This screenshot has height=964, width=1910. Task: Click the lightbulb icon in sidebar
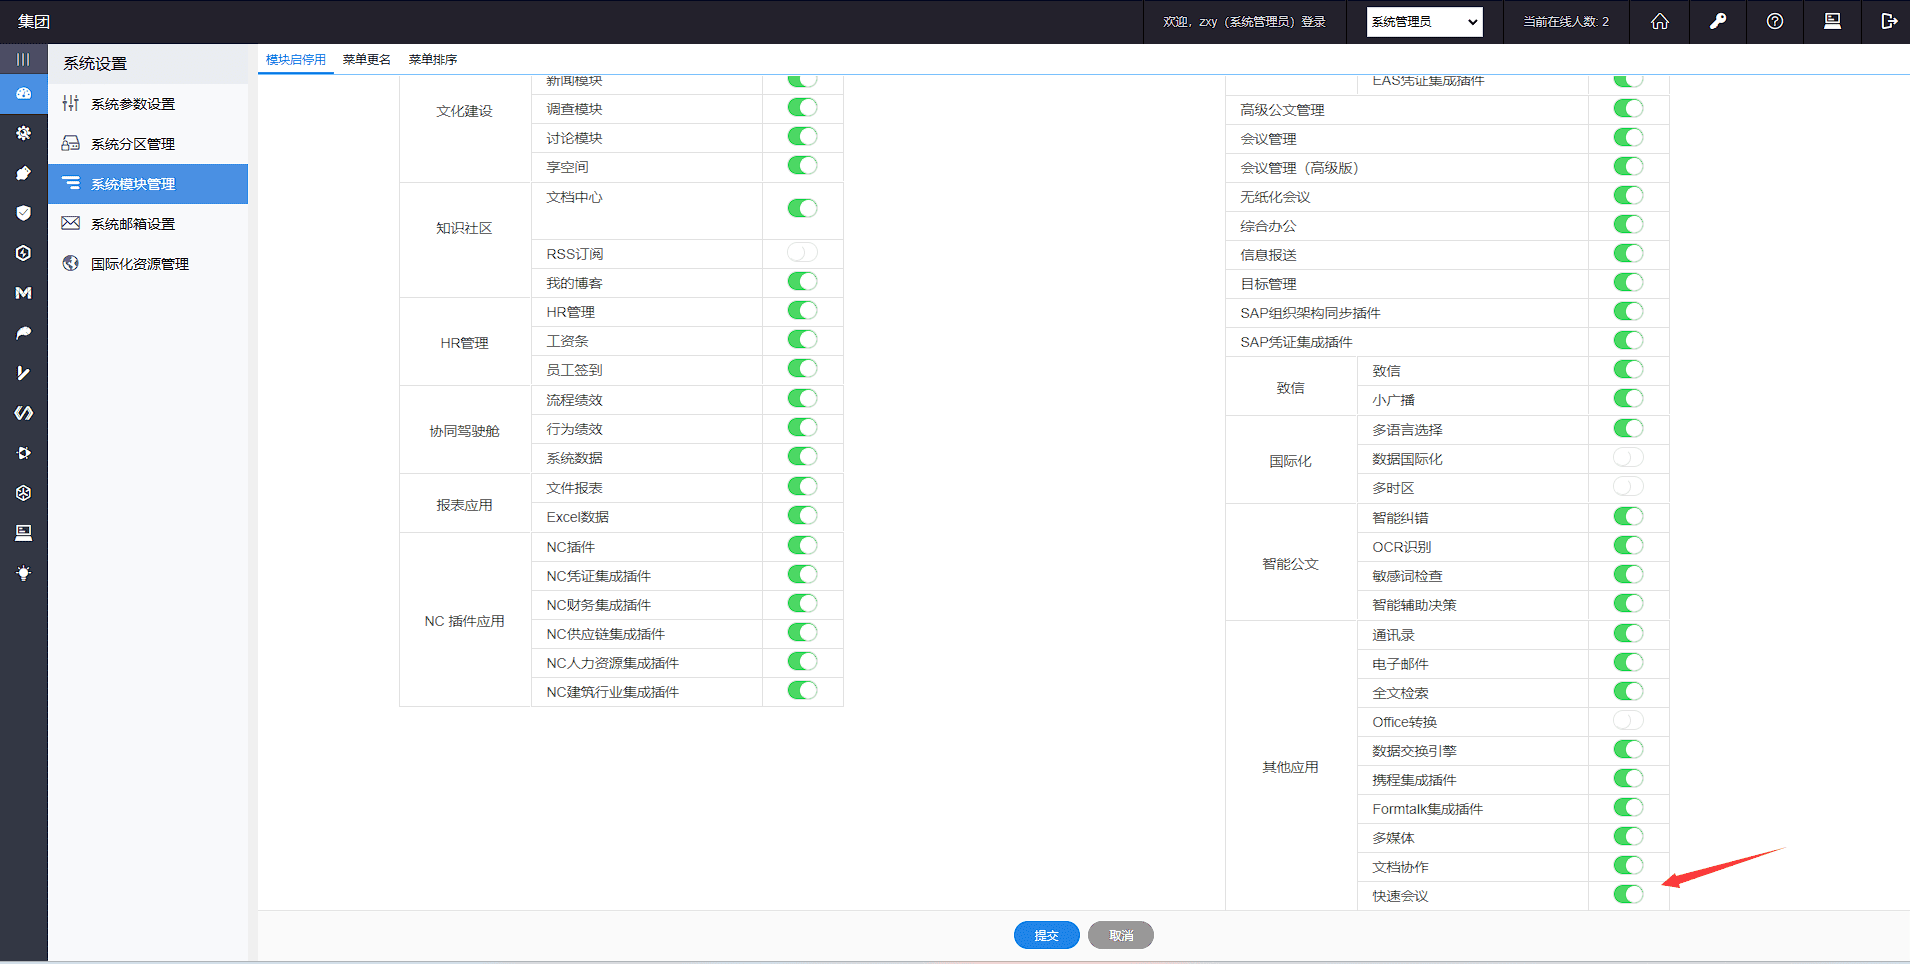coord(23,573)
